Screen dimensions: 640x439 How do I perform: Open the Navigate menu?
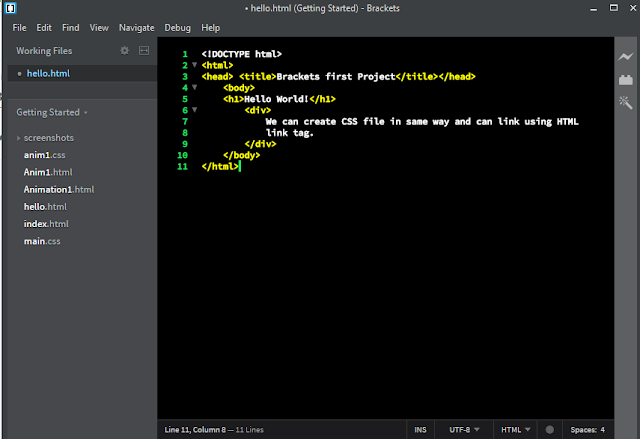tap(137, 28)
